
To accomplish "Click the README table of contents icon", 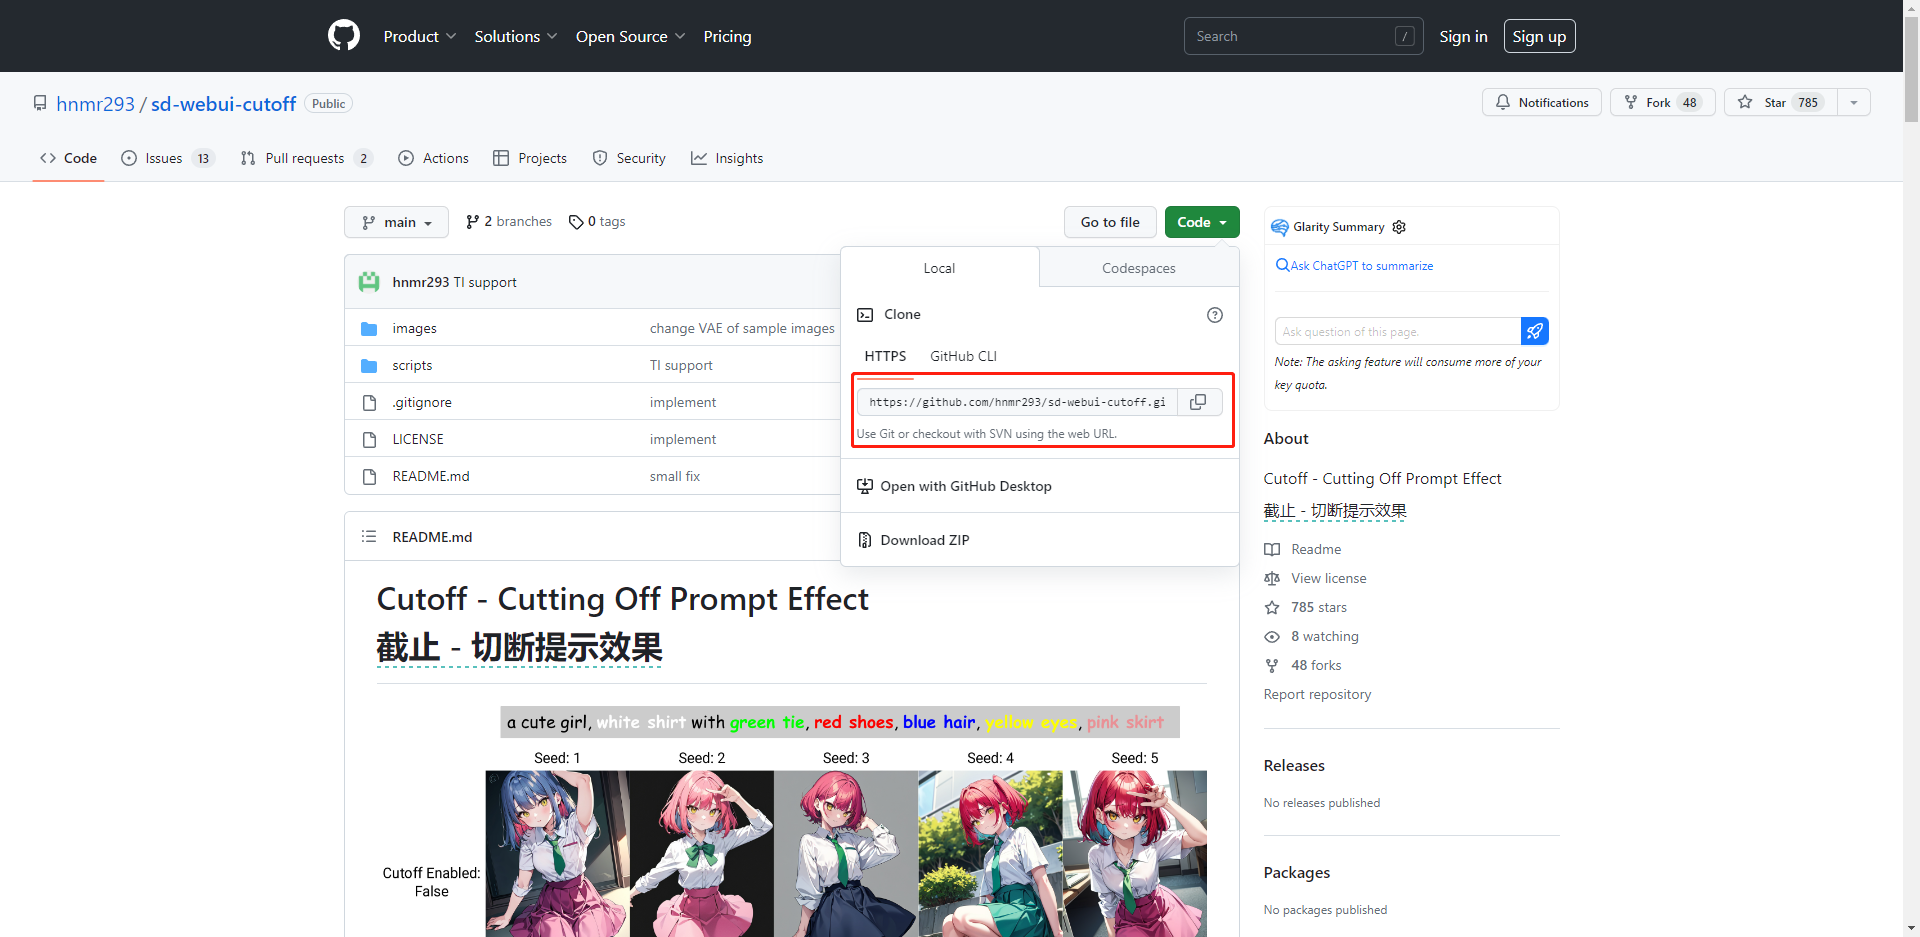I will (x=369, y=537).
